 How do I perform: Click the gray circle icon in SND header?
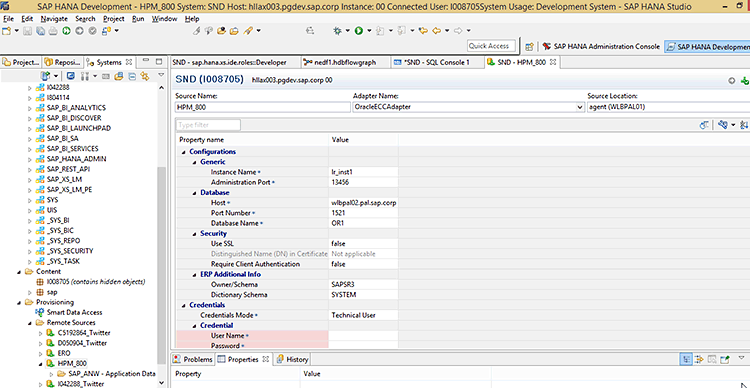point(732,81)
